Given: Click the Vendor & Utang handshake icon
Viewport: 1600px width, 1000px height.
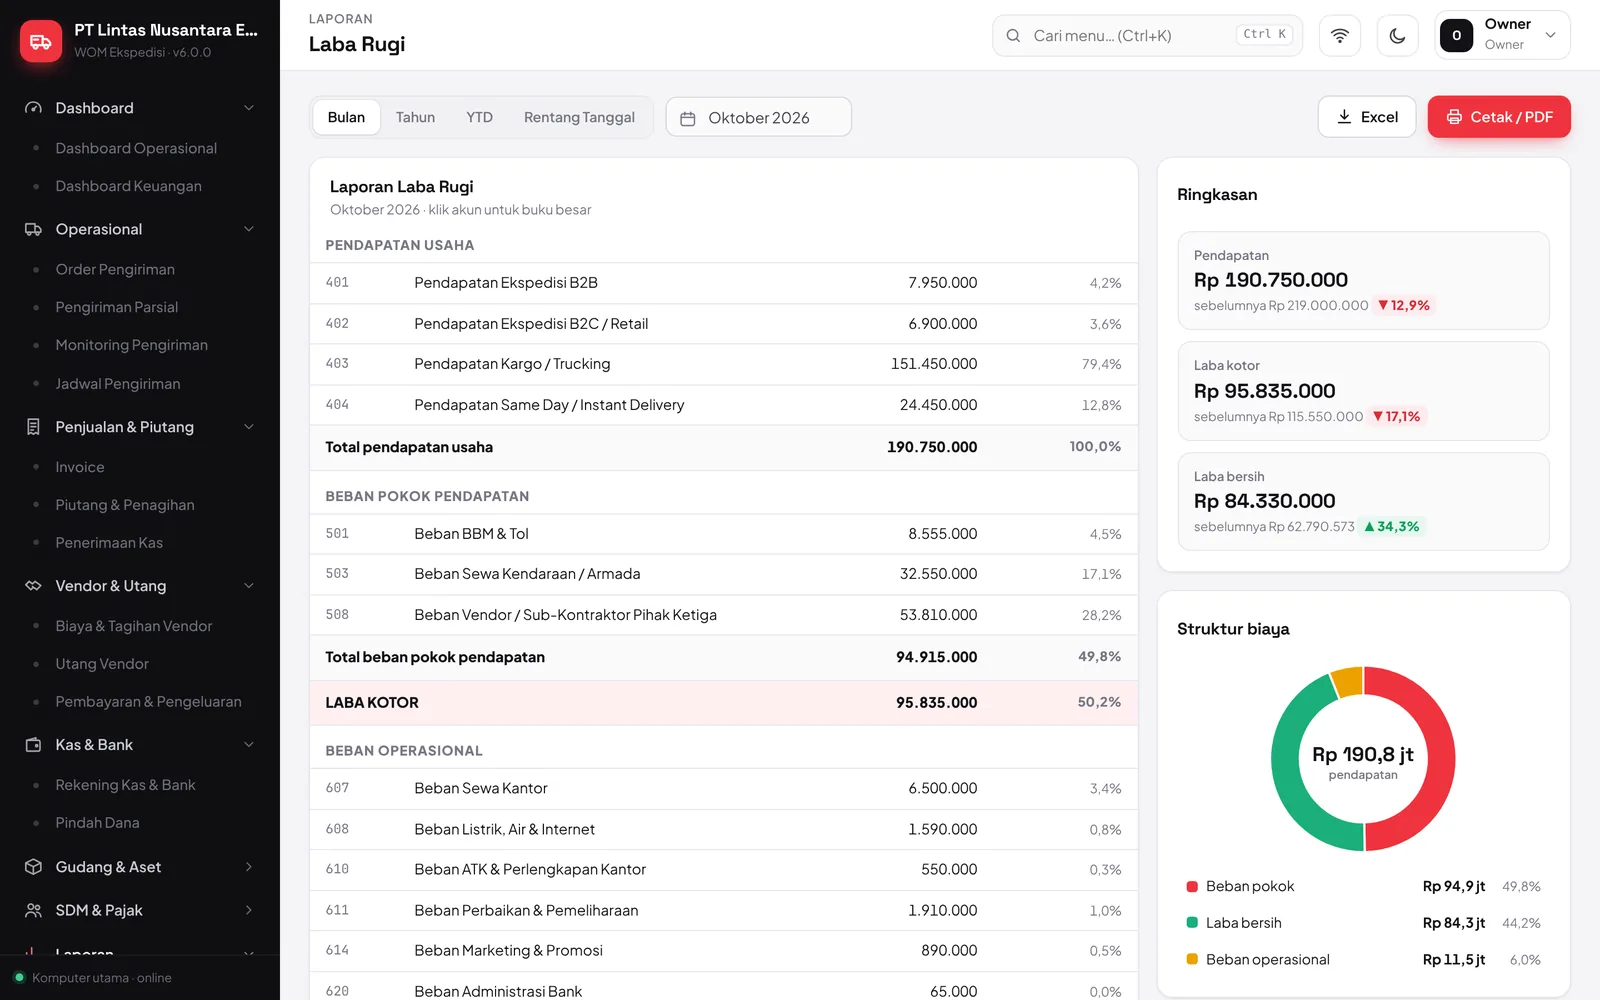Looking at the screenshot, I should pos(33,586).
